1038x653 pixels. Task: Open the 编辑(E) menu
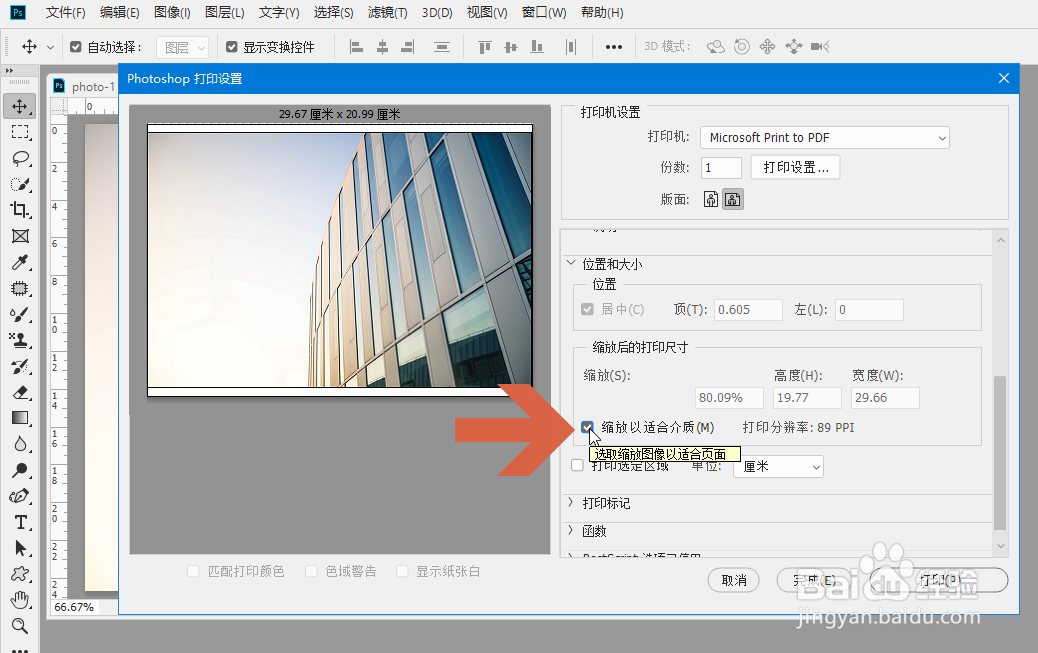pos(119,13)
